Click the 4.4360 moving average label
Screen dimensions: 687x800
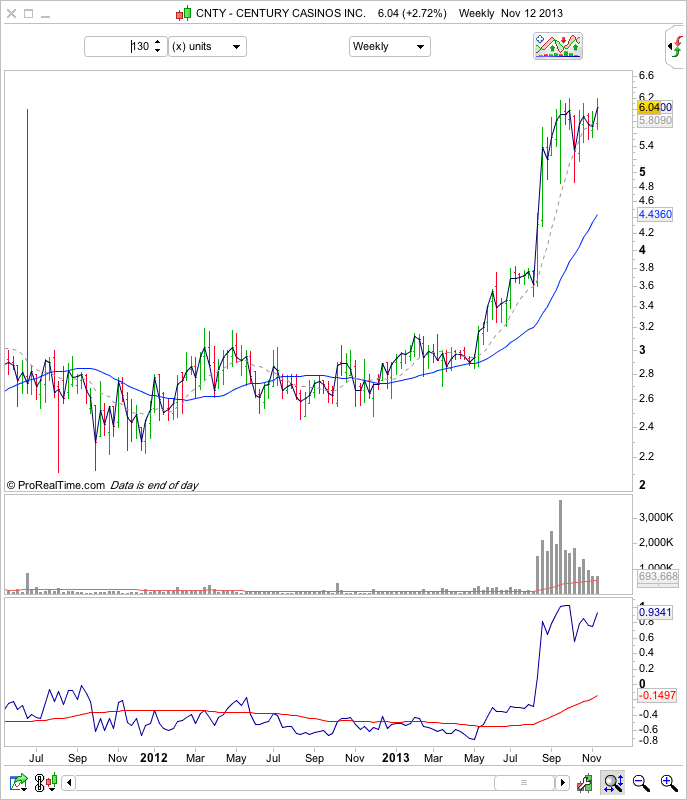(655, 214)
